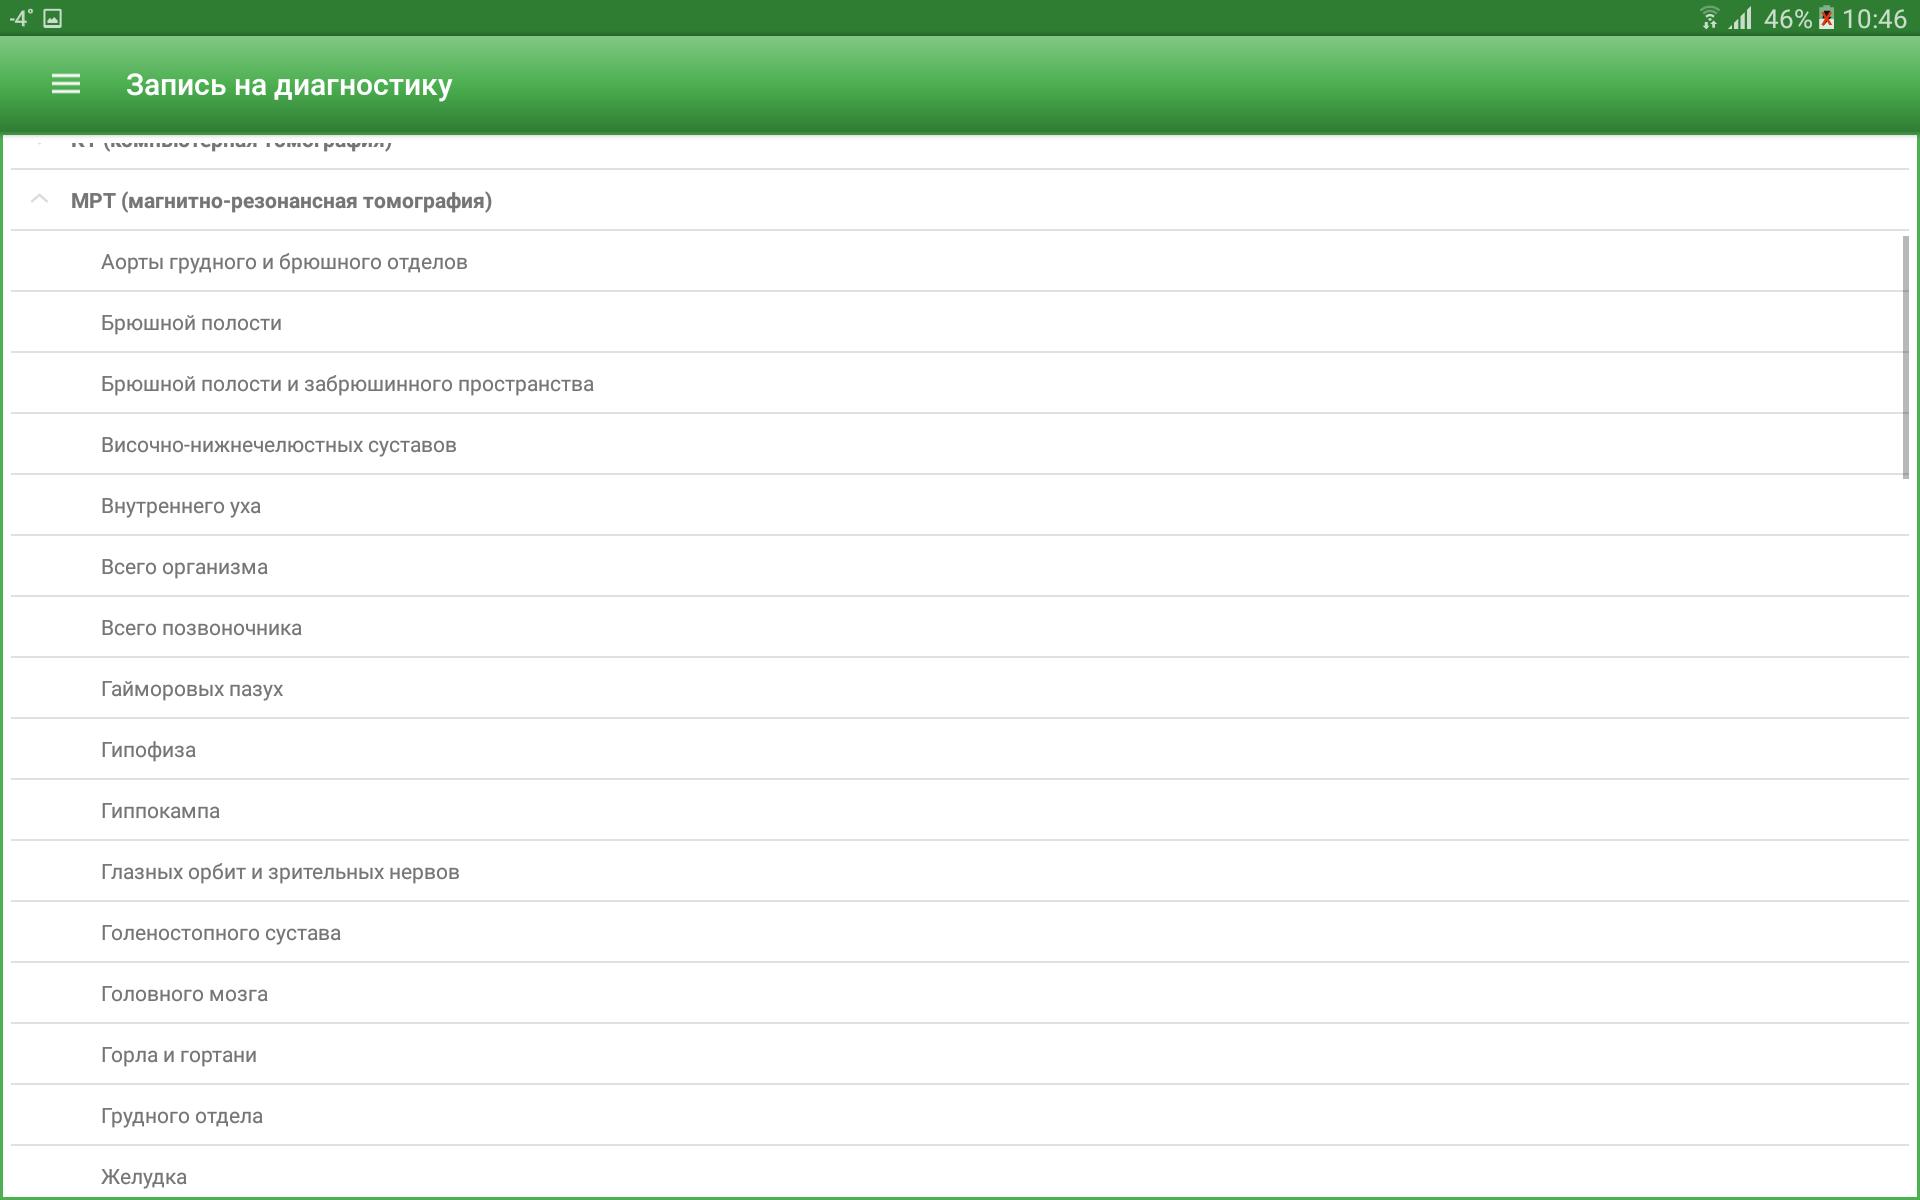Collapse the МРТ section expander
The height and width of the screenshot is (1200, 1920).
point(37,200)
